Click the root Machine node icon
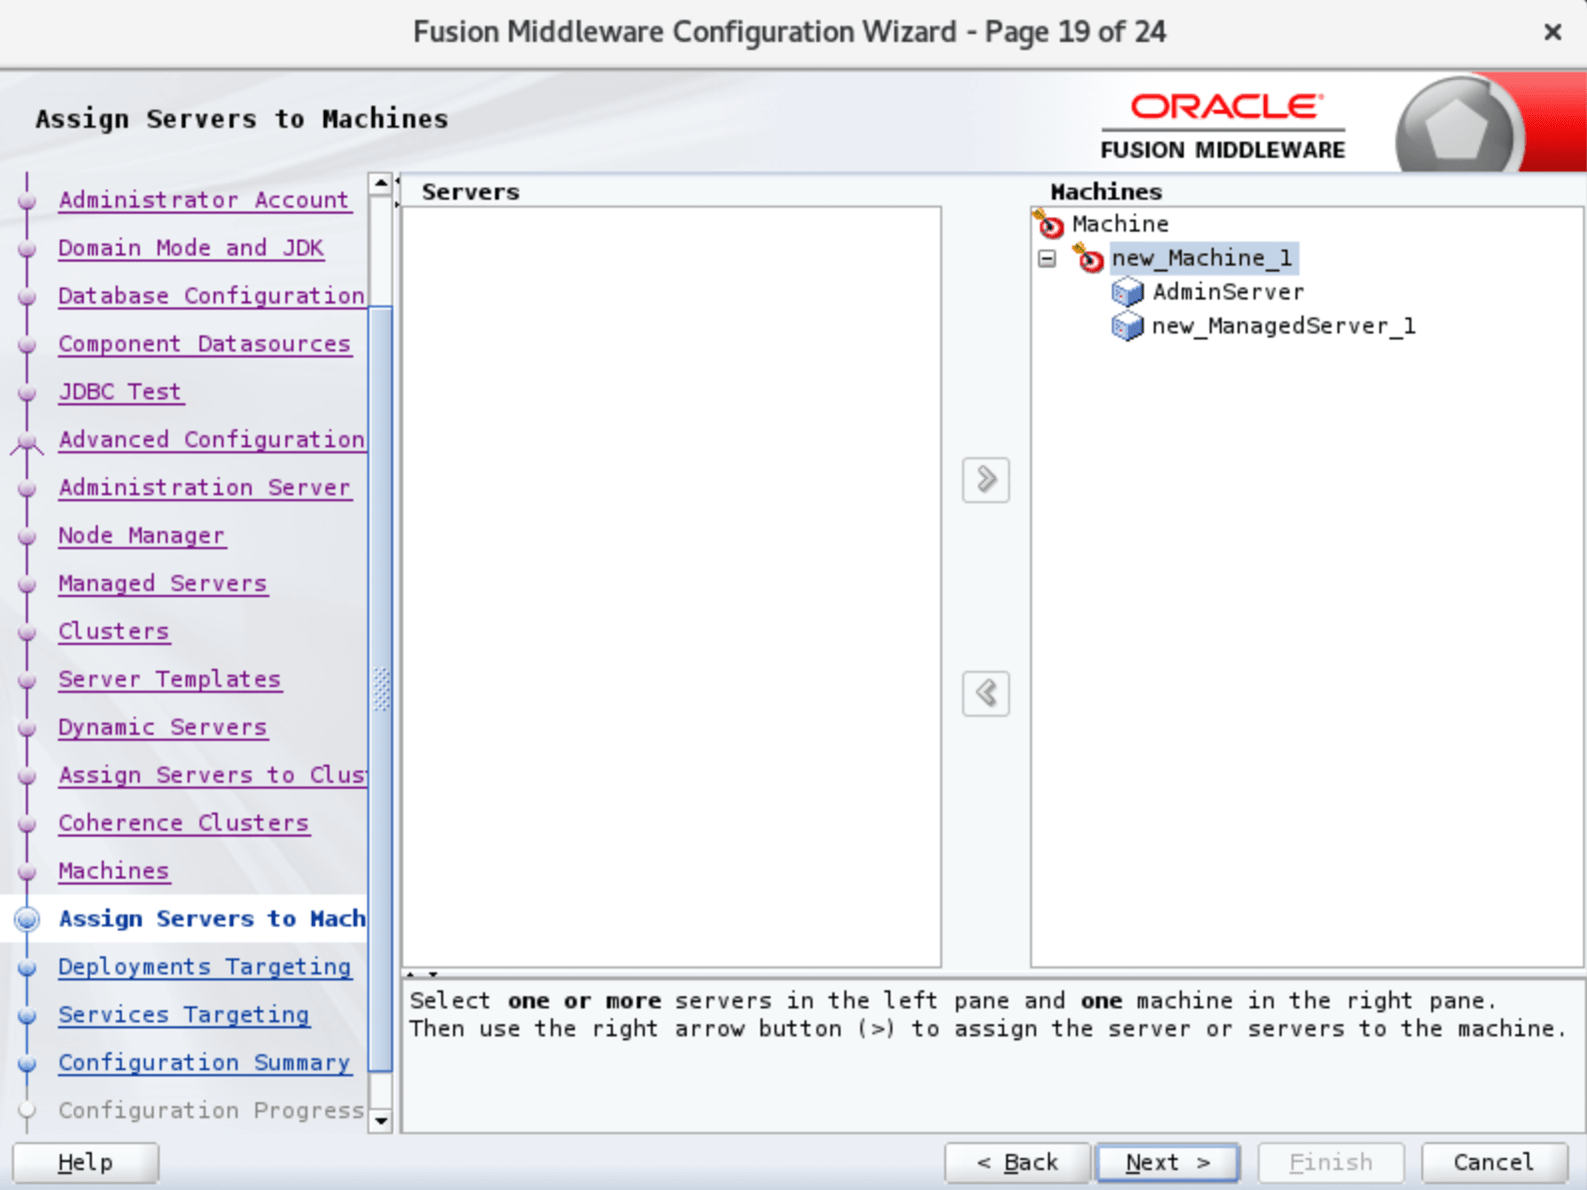 pos(1049,224)
